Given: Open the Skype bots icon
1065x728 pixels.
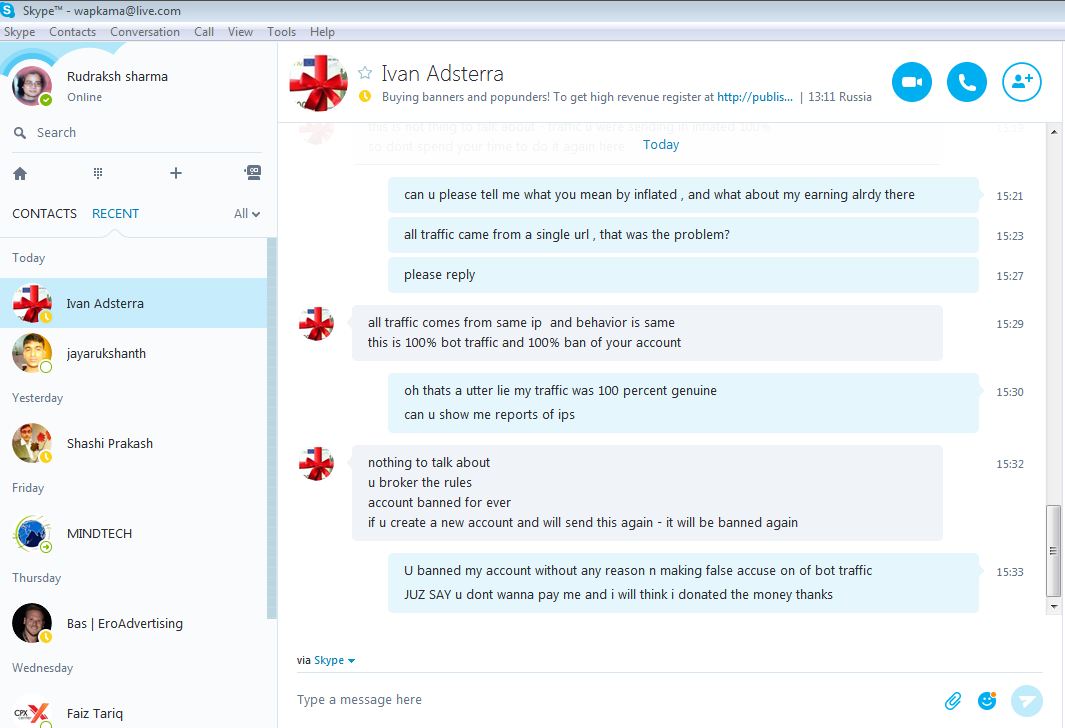Looking at the screenshot, I should point(253,172).
